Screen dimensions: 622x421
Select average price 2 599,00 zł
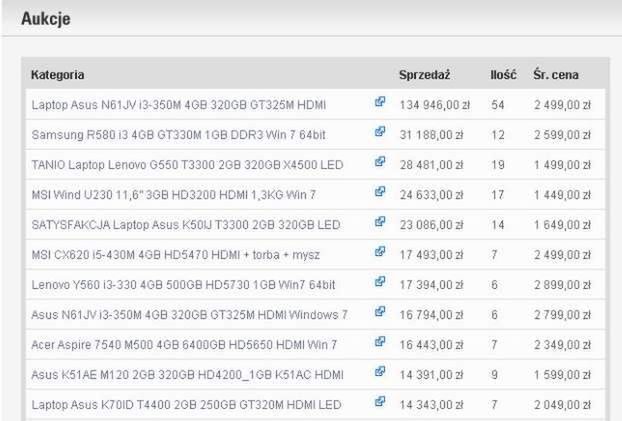[562, 135]
